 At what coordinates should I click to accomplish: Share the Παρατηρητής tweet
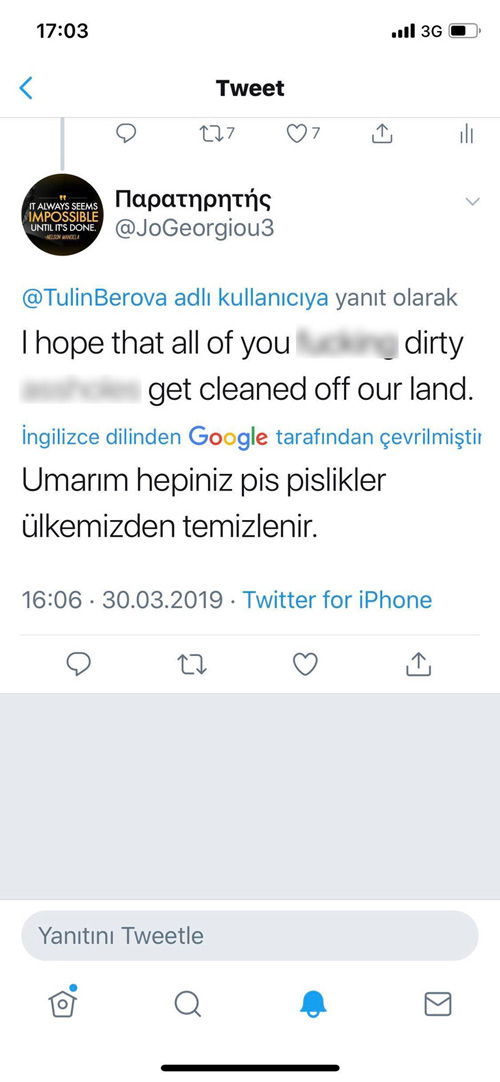(x=418, y=665)
